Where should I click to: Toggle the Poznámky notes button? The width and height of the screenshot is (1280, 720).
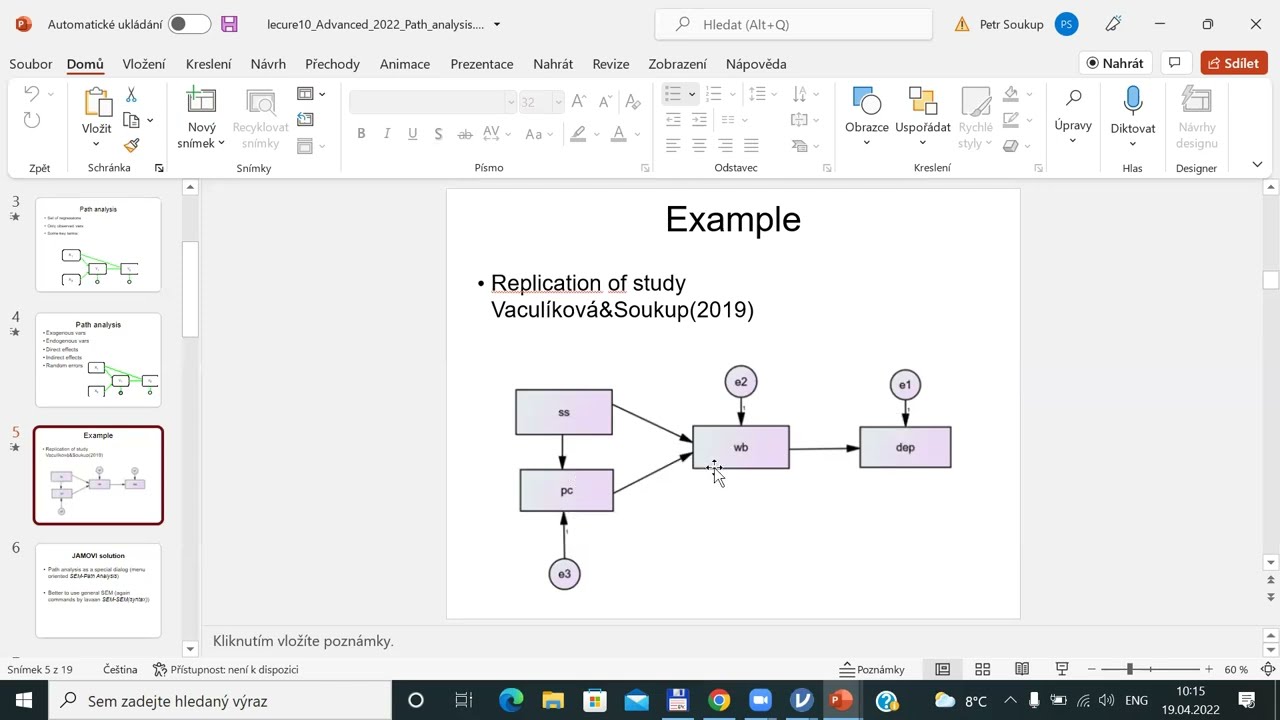click(x=872, y=669)
